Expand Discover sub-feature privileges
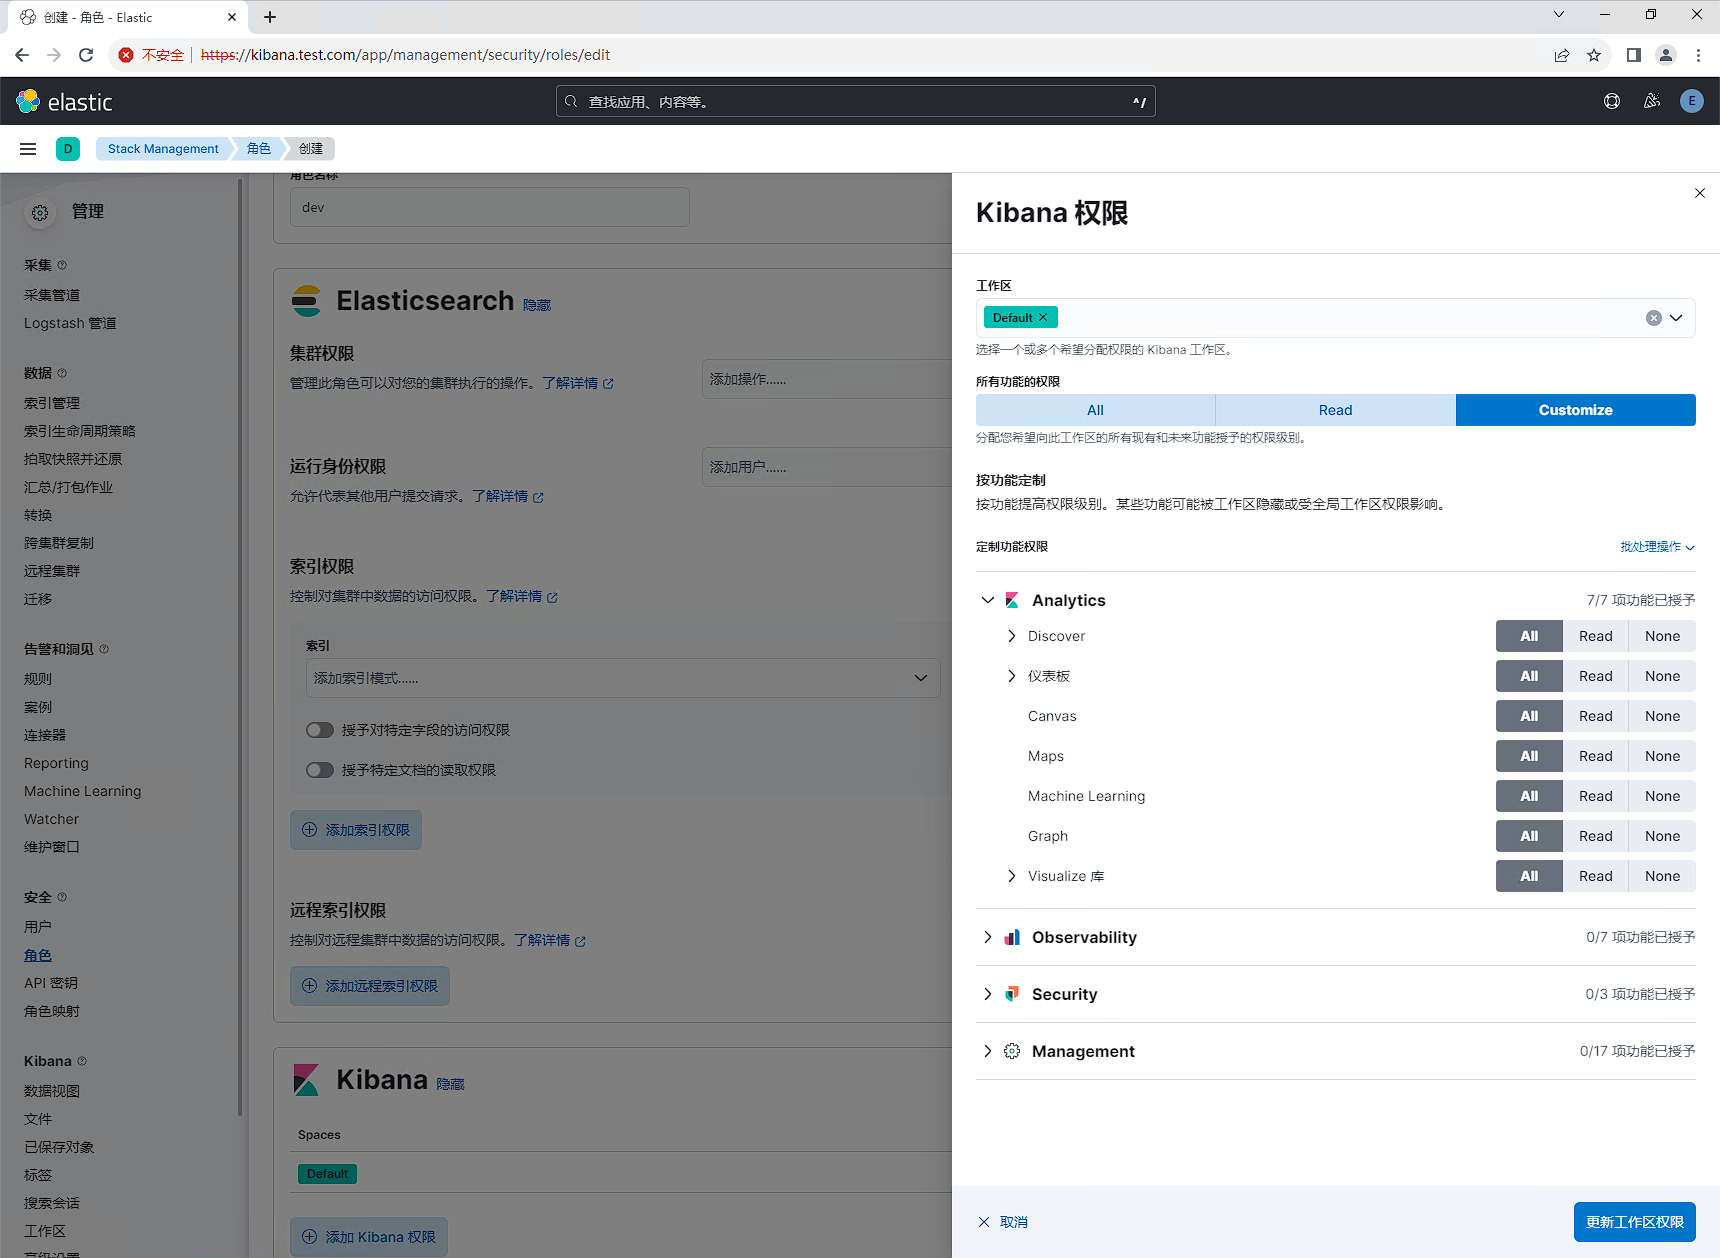 [x=1012, y=636]
